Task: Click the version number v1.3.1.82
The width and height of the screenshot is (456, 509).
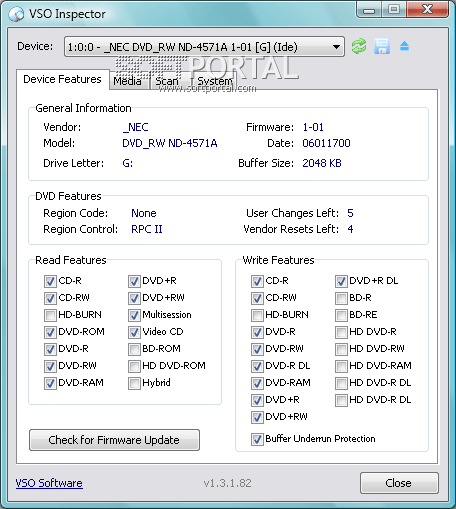Action: (x=228, y=483)
